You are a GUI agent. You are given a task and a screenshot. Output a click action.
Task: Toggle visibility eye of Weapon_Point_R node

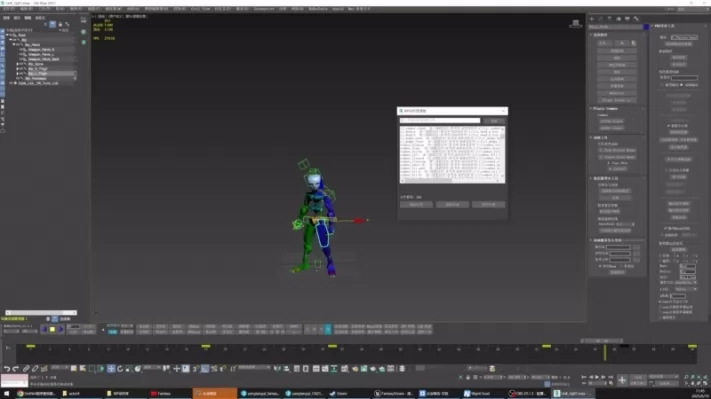click(22, 49)
